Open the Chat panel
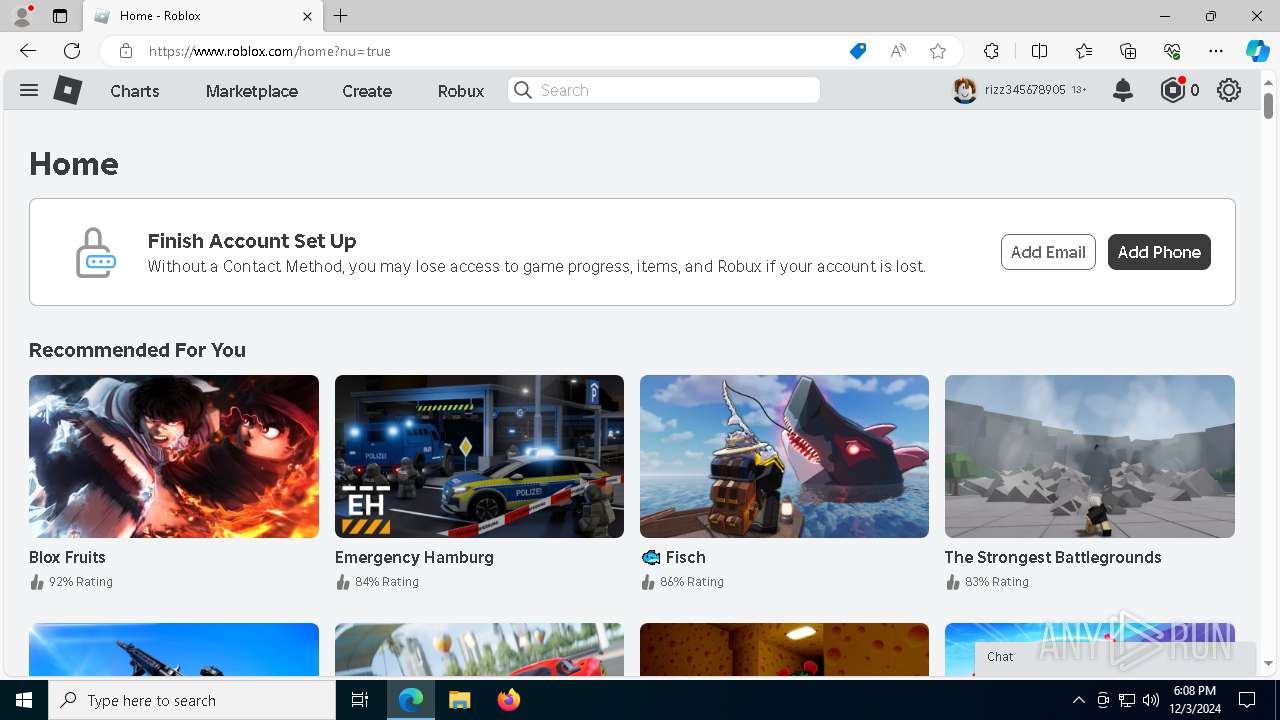1280x720 pixels. [1115, 657]
